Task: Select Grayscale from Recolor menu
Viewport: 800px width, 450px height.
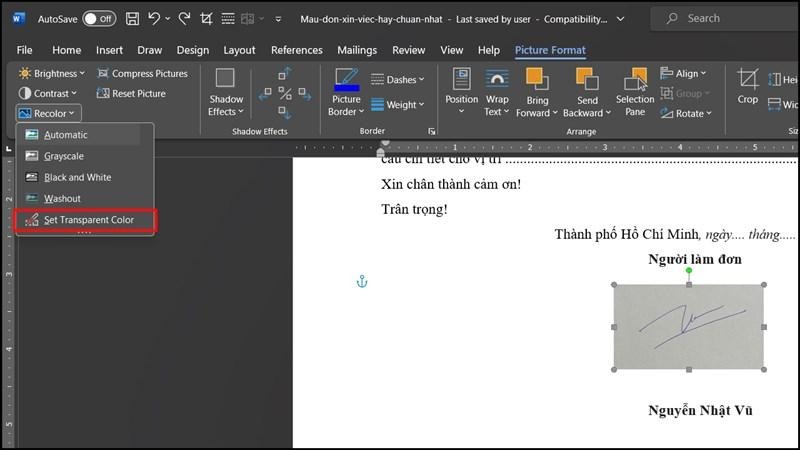Action: tap(65, 156)
